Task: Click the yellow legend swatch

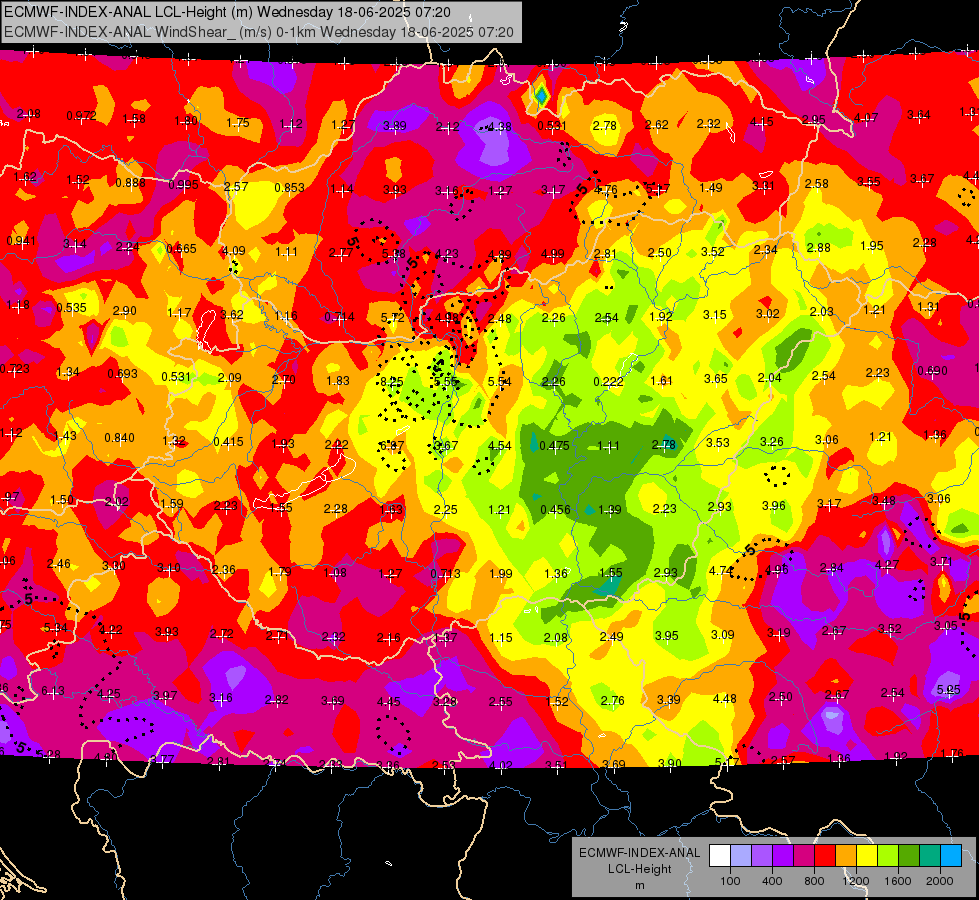Action: (867, 856)
